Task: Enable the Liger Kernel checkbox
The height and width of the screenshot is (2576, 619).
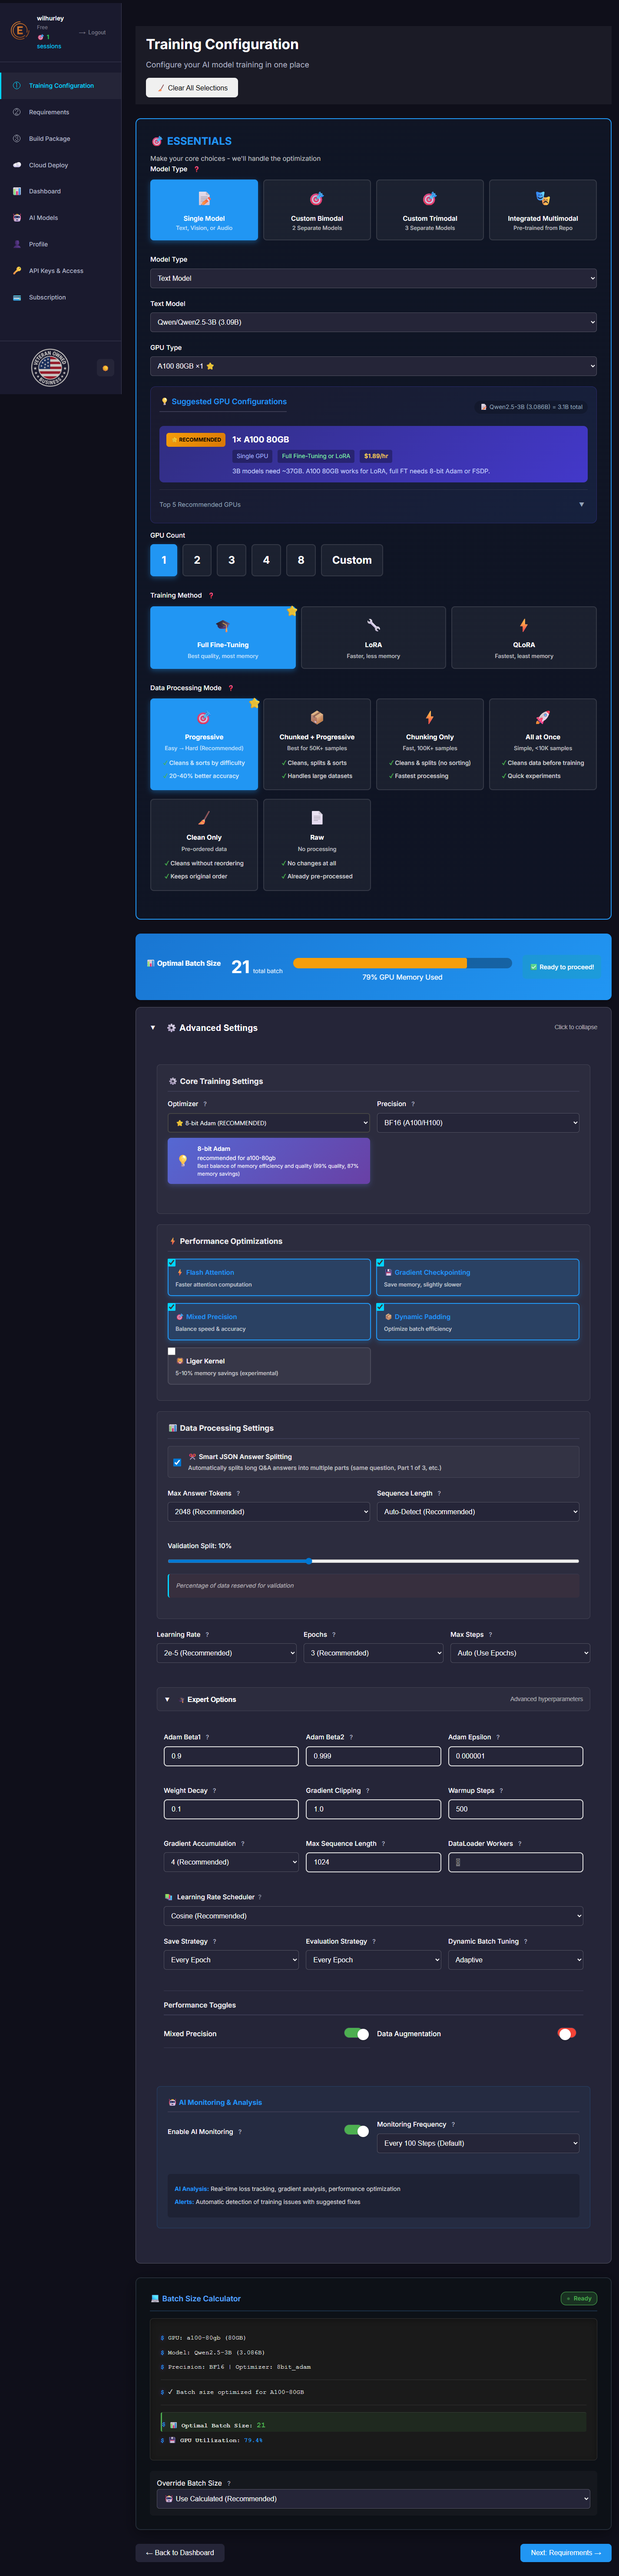Action: (x=172, y=1351)
